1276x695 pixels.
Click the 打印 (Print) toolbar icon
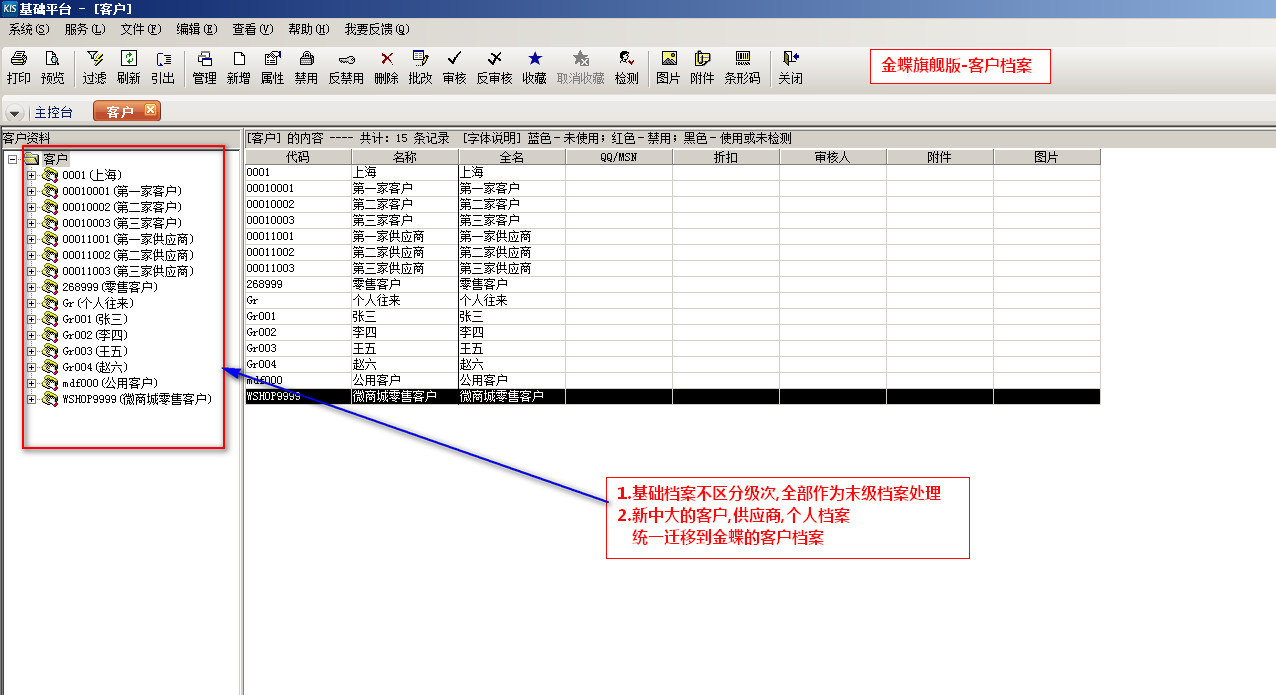(x=18, y=67)
